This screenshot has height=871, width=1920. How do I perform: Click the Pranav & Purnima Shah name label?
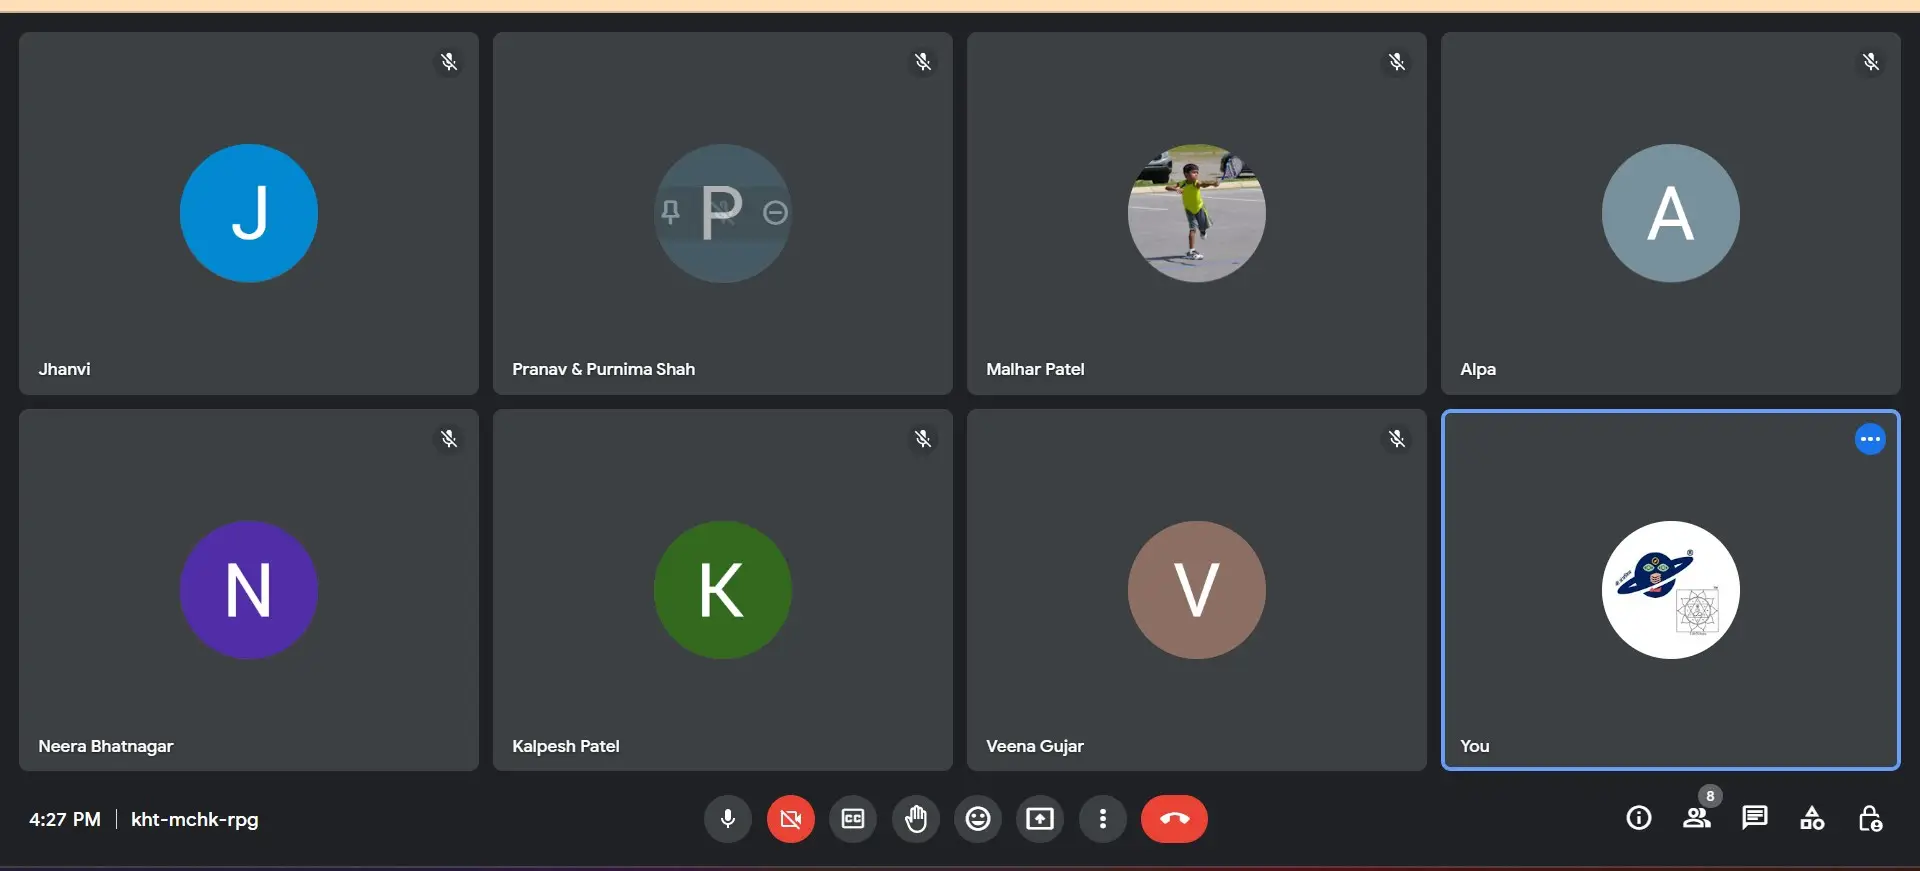[603, 369]
